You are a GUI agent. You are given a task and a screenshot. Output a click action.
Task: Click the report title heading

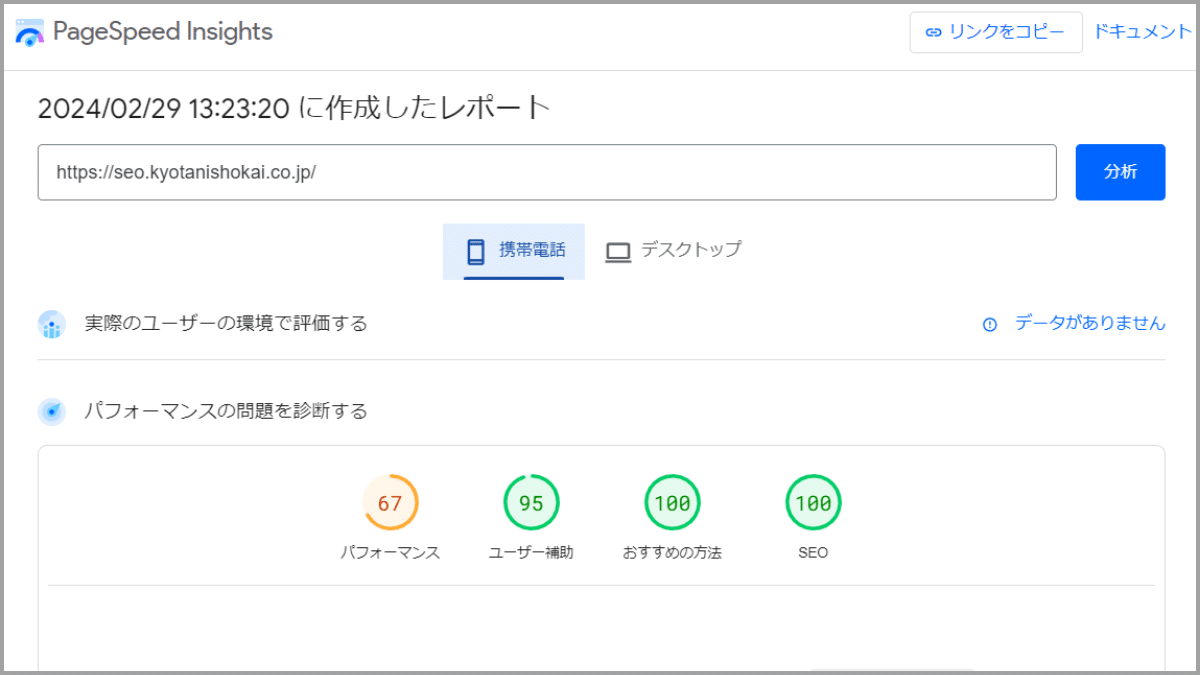(293, 107)
